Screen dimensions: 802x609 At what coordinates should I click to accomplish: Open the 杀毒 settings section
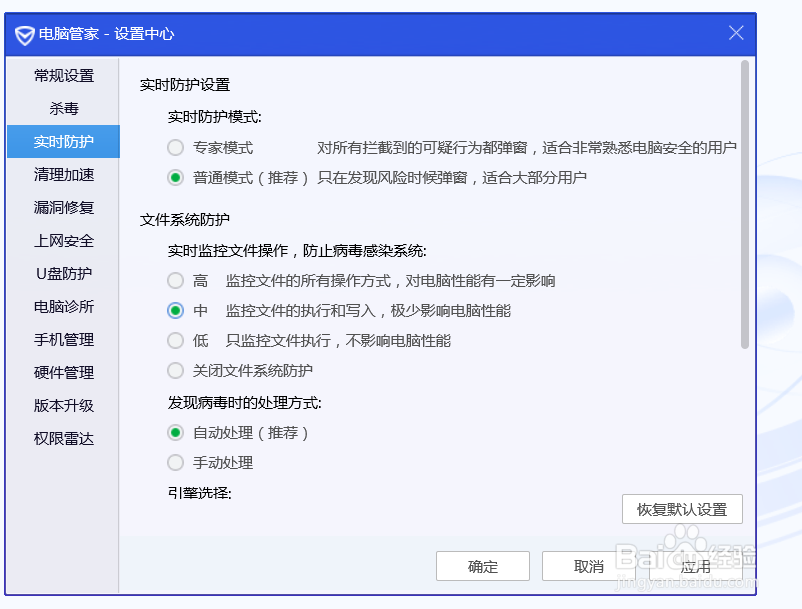tap(64, 108)
